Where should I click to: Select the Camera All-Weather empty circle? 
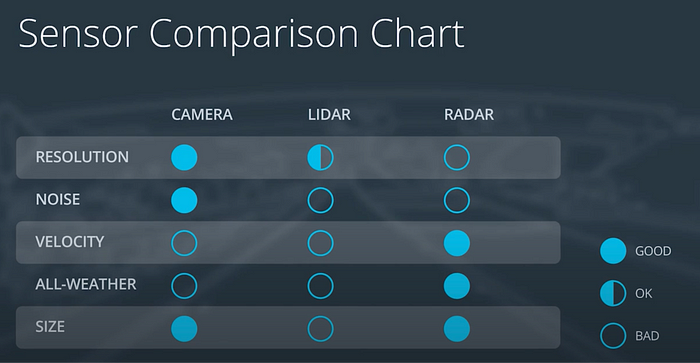pyautogui.click(x=184, y=286)
